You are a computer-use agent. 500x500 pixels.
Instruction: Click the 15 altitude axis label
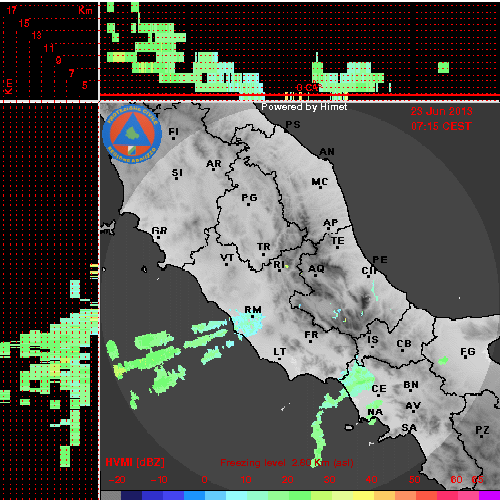[24, 23]
